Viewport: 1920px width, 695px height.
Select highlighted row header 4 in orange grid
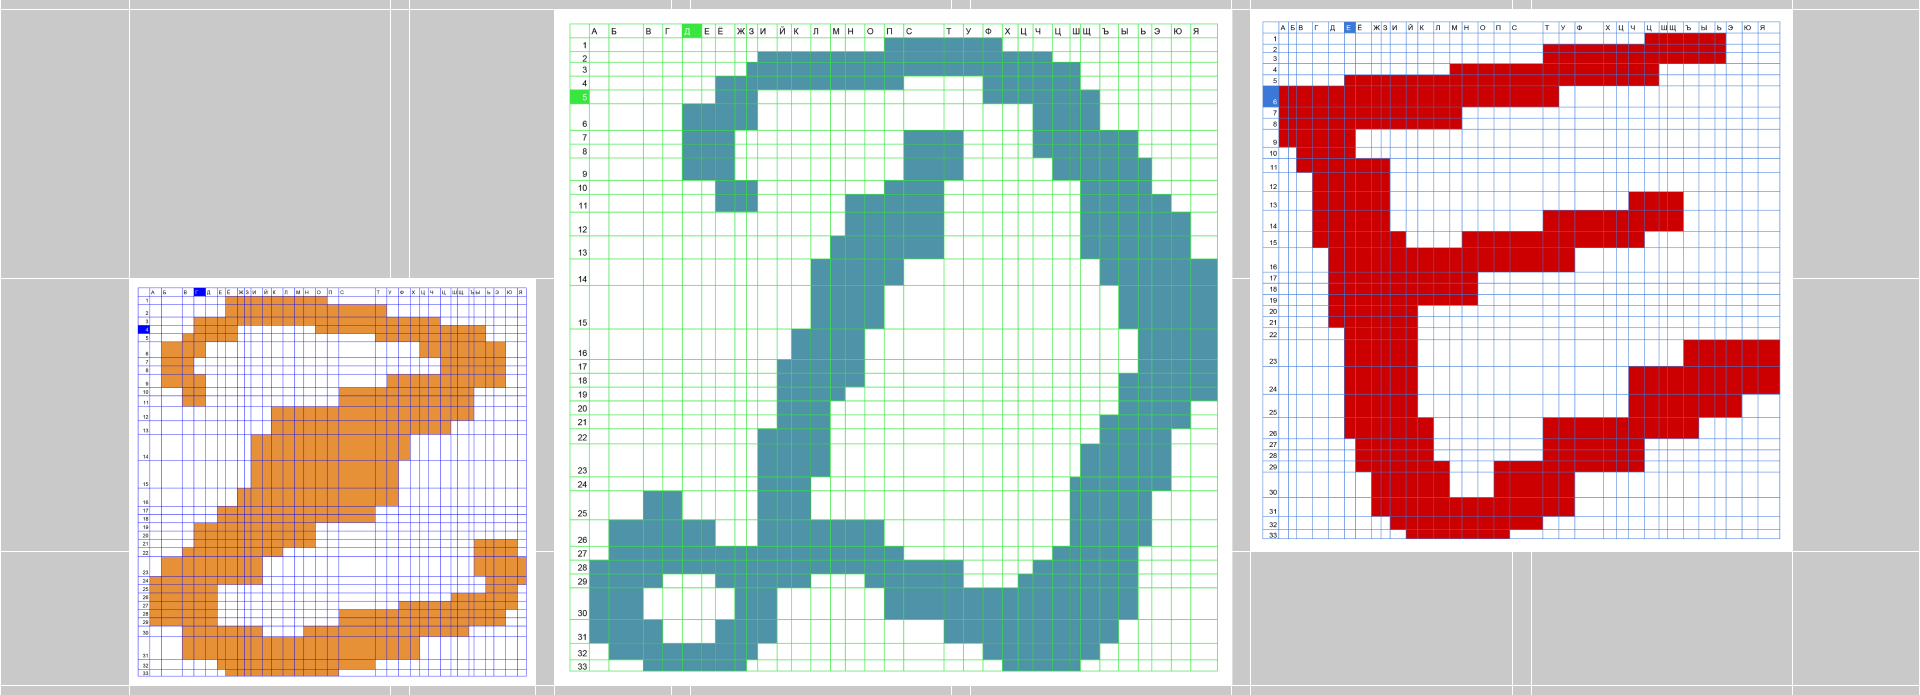point(144,329)
